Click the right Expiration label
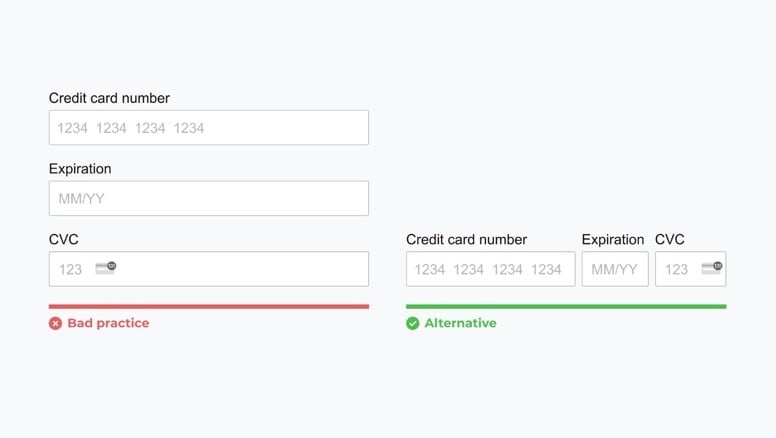 point(613,240)
